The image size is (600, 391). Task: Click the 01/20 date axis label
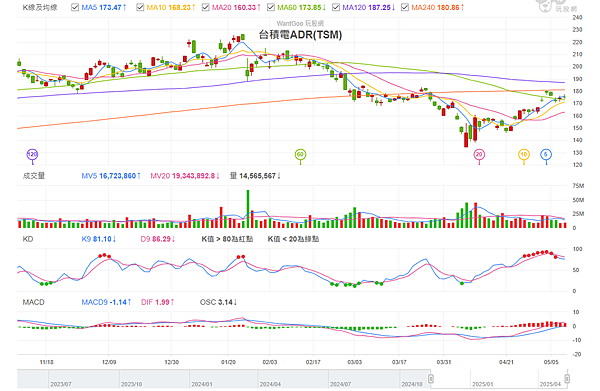pyautogui.click(x=228, y=362)
